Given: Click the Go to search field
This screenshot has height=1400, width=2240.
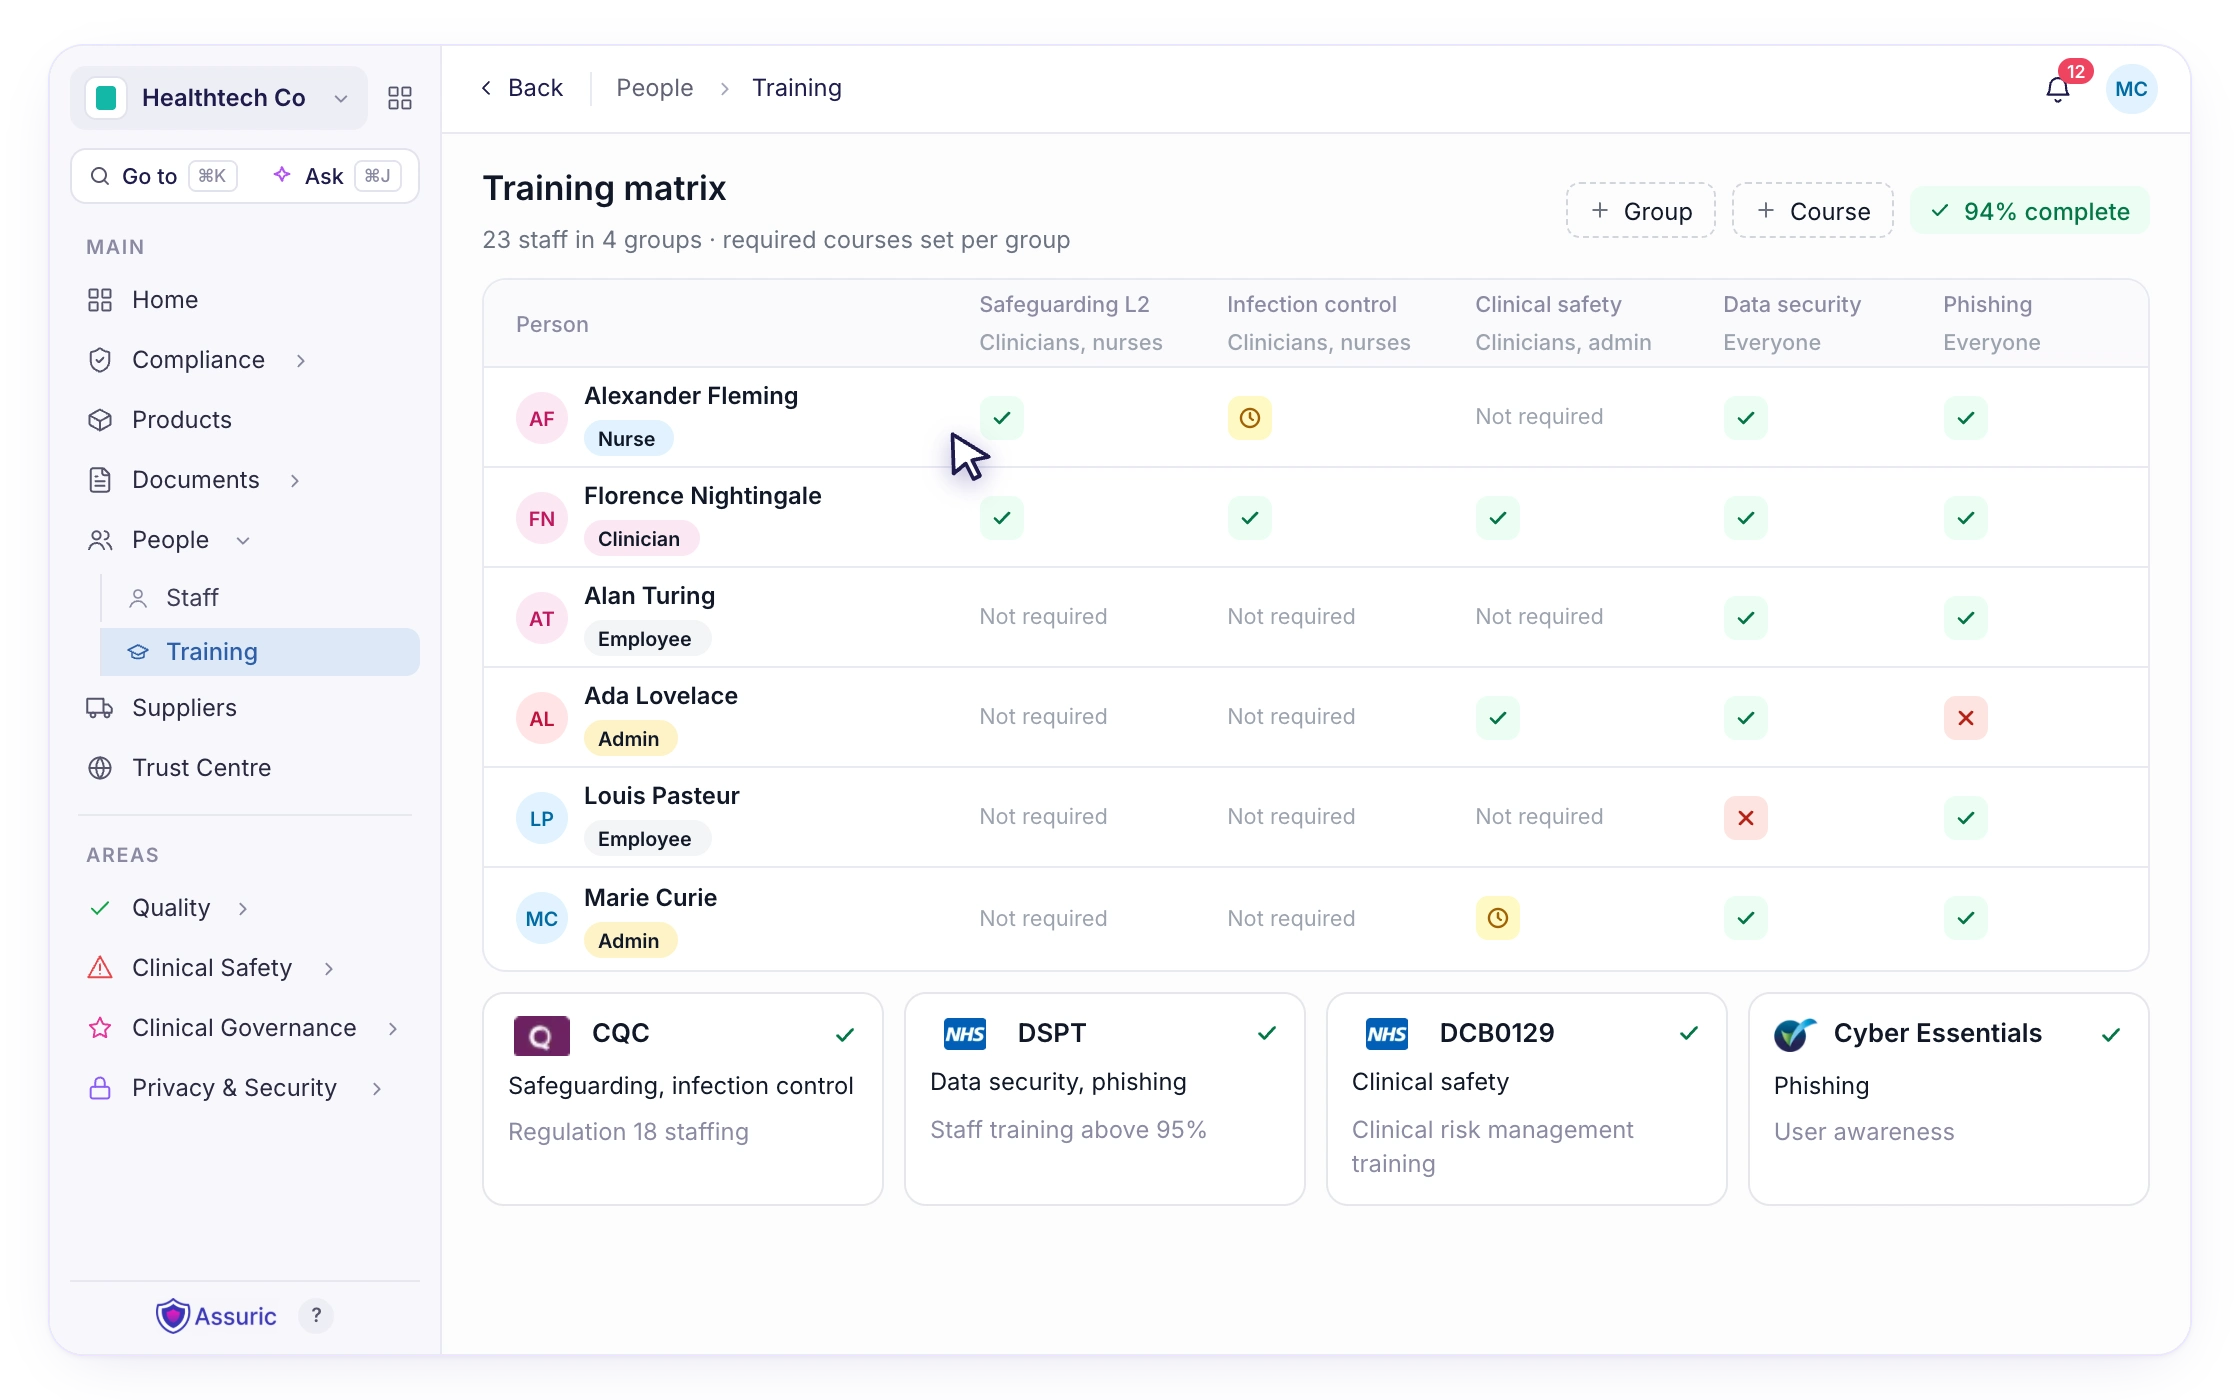Looking at the screenshot, I should [x=164, y=176].
